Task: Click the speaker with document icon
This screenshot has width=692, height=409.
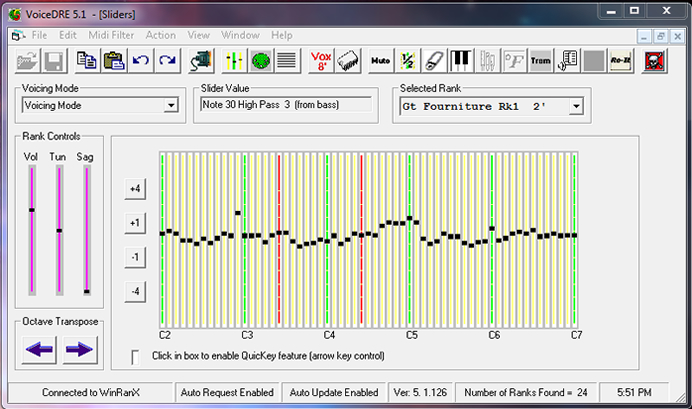Action: point(567,61)
